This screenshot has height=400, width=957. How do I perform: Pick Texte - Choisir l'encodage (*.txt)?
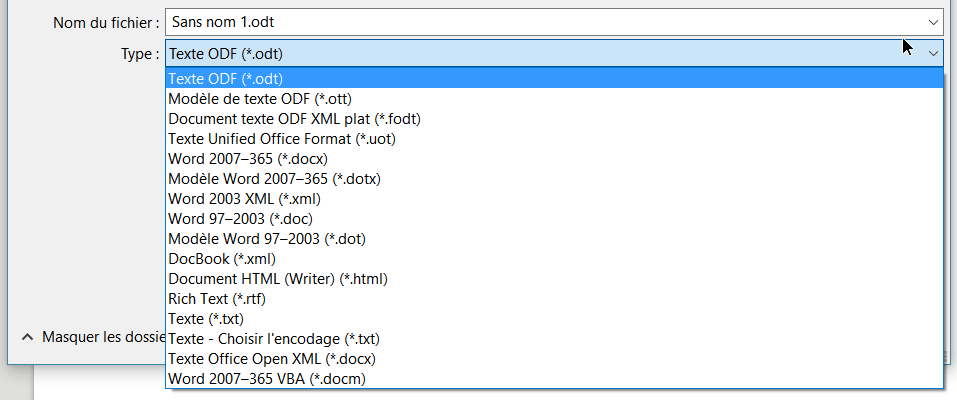point(554,339)
